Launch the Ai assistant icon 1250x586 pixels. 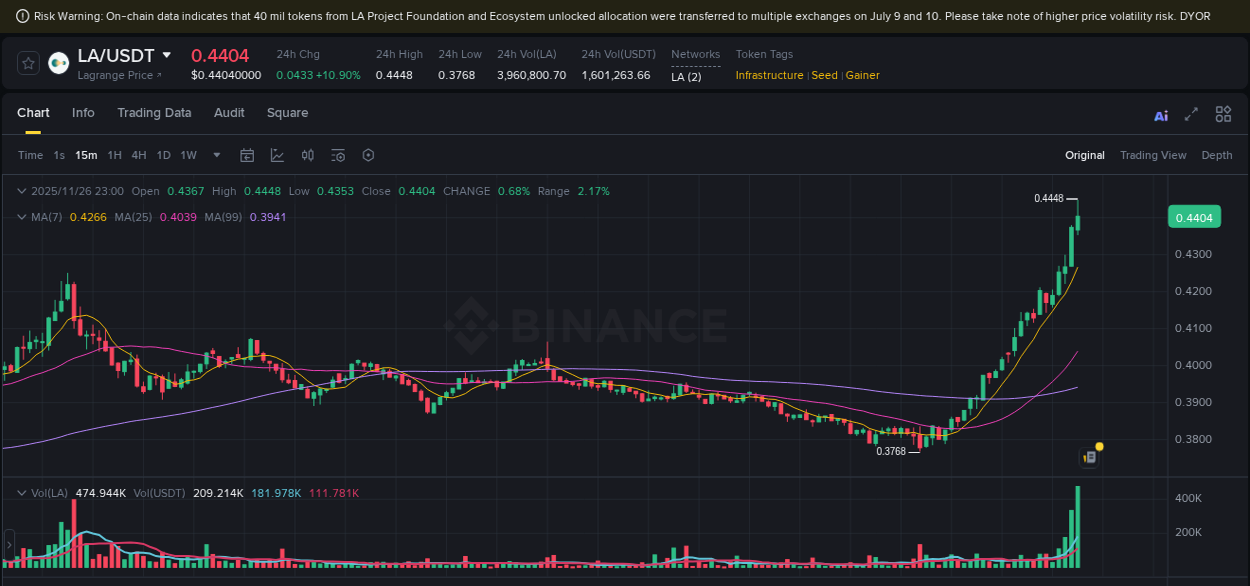[1161, 116]
